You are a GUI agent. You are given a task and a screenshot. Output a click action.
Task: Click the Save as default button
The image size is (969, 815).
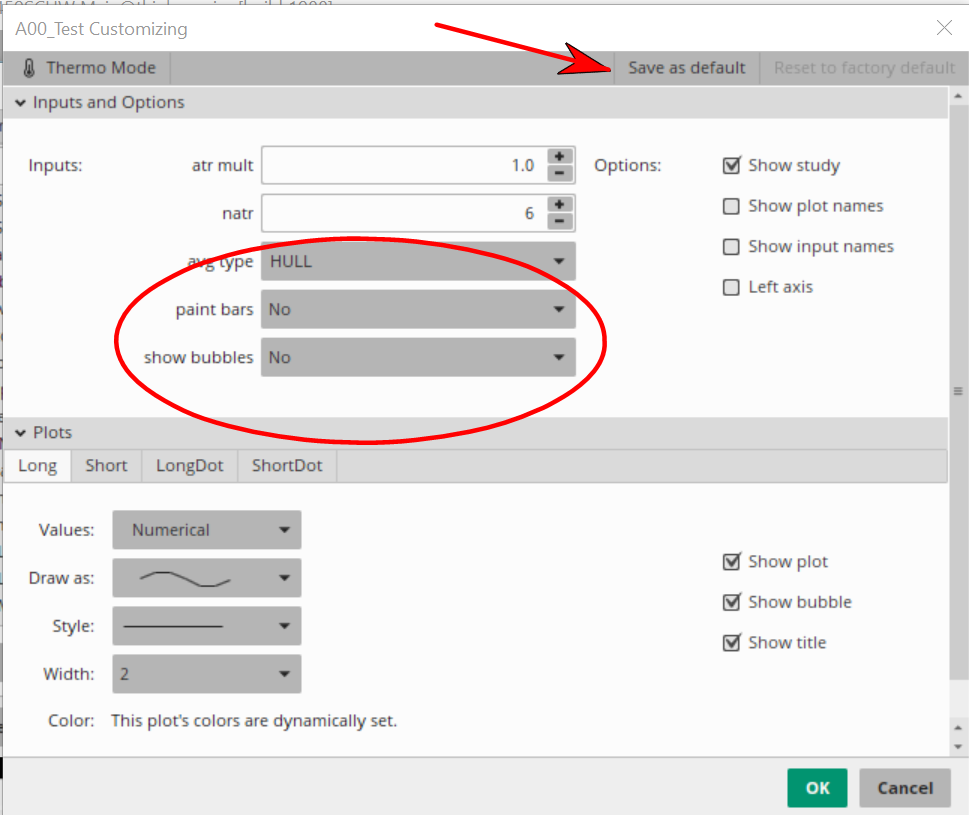click(686, 68)
